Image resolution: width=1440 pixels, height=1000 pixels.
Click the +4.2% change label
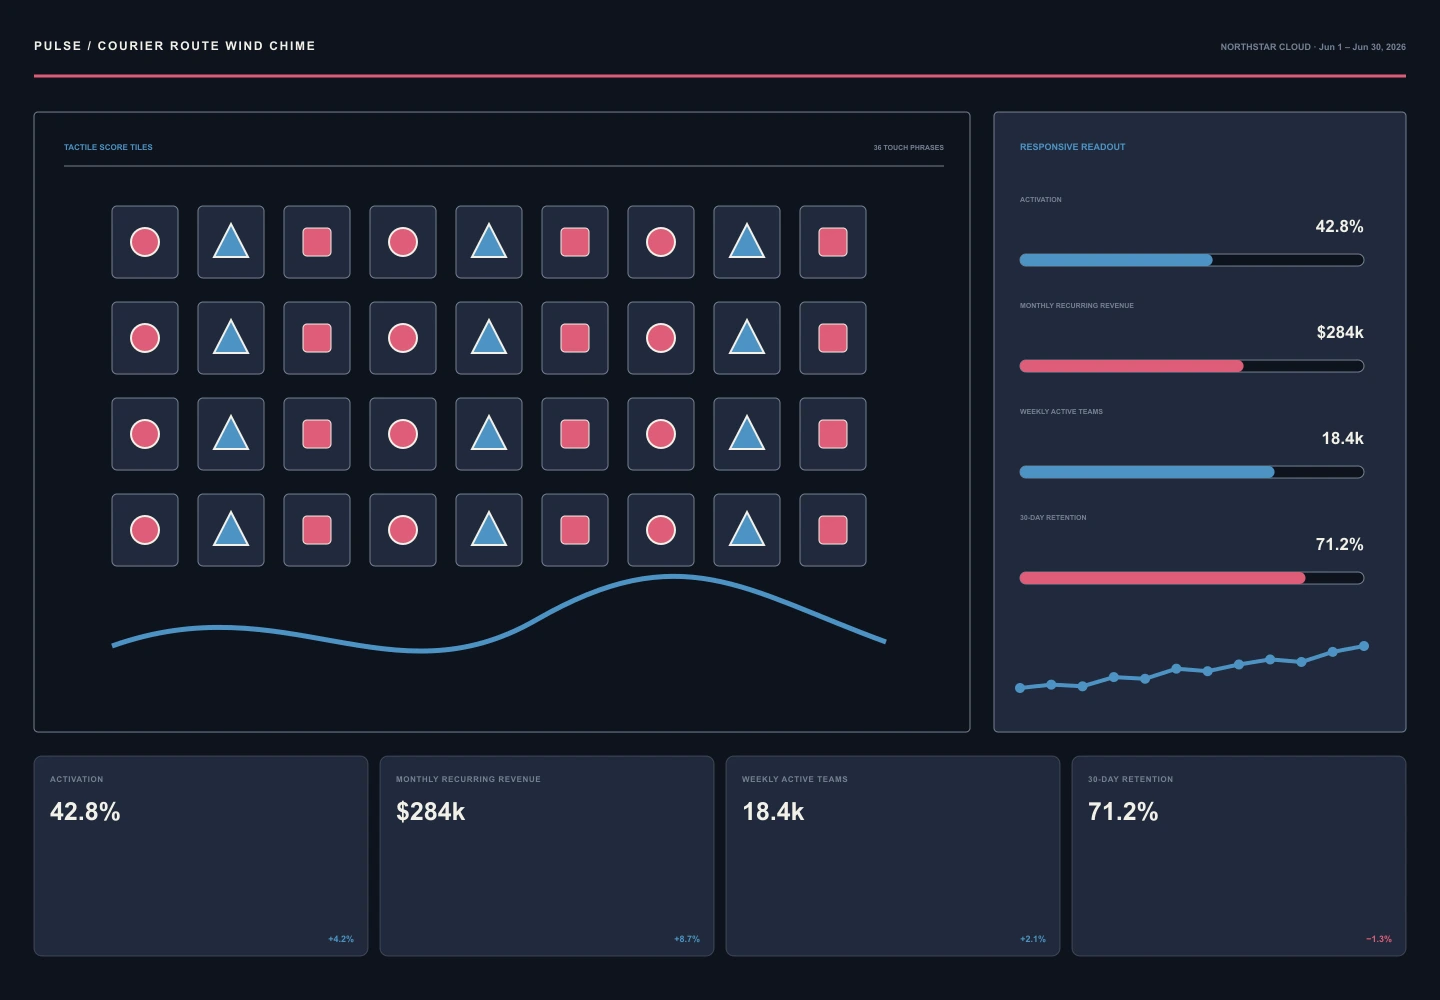(x=341, y=939)
